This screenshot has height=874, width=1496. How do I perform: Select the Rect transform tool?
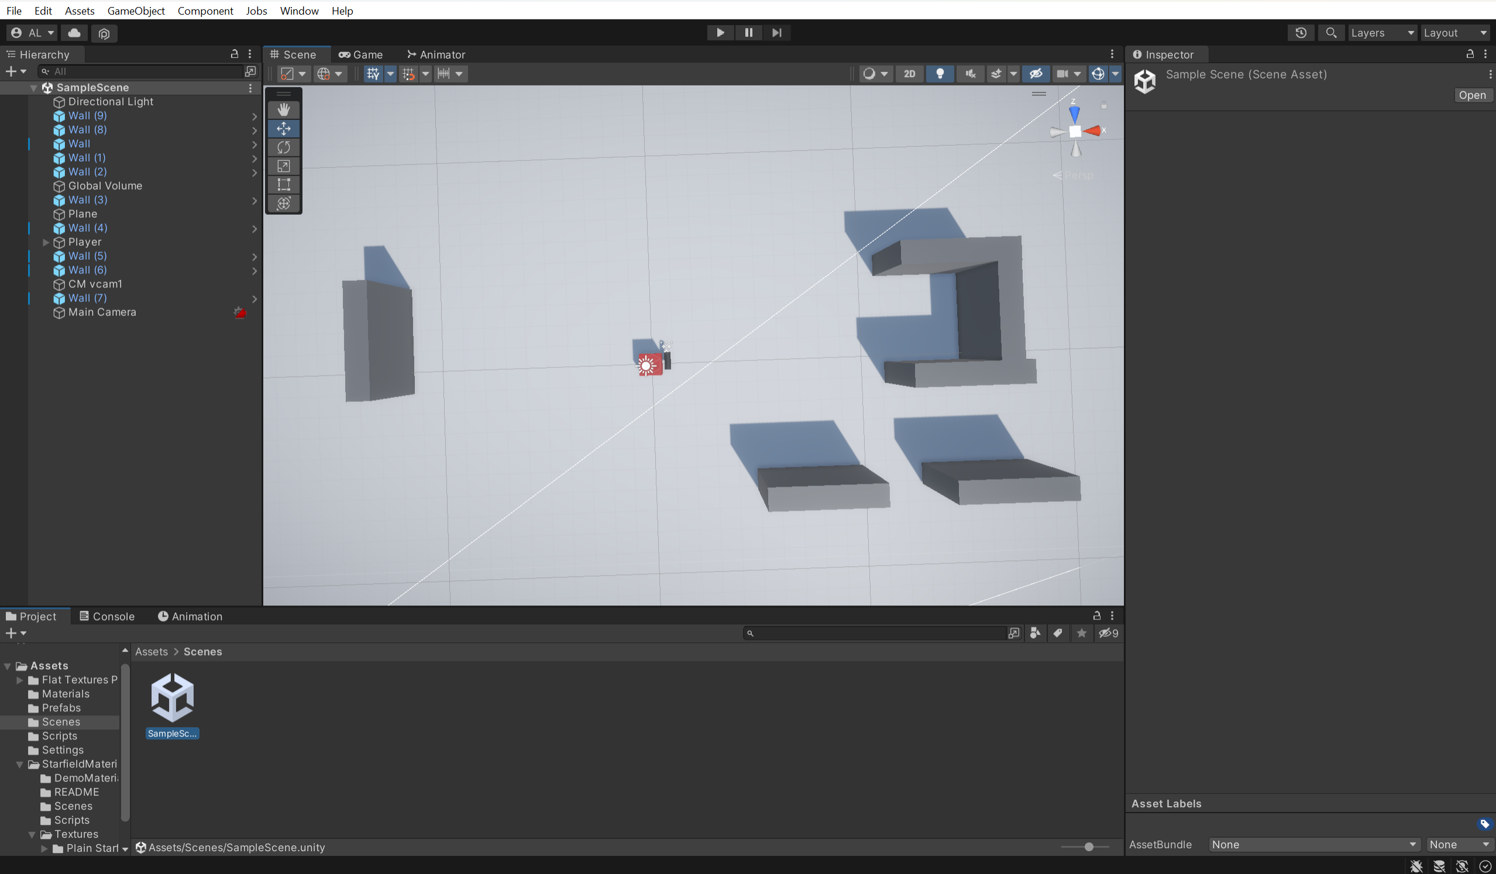pyautogui.click(x=284, y=185)
